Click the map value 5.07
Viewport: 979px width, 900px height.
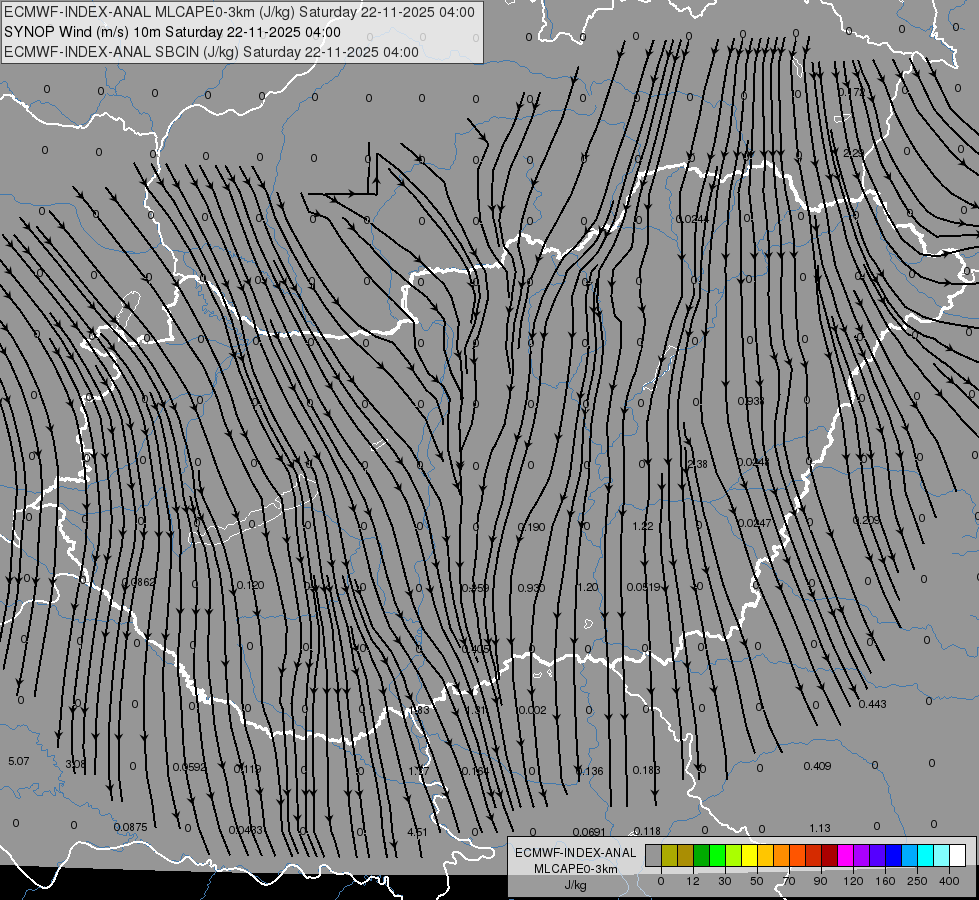pyautogui.click(x=19, y=761)
